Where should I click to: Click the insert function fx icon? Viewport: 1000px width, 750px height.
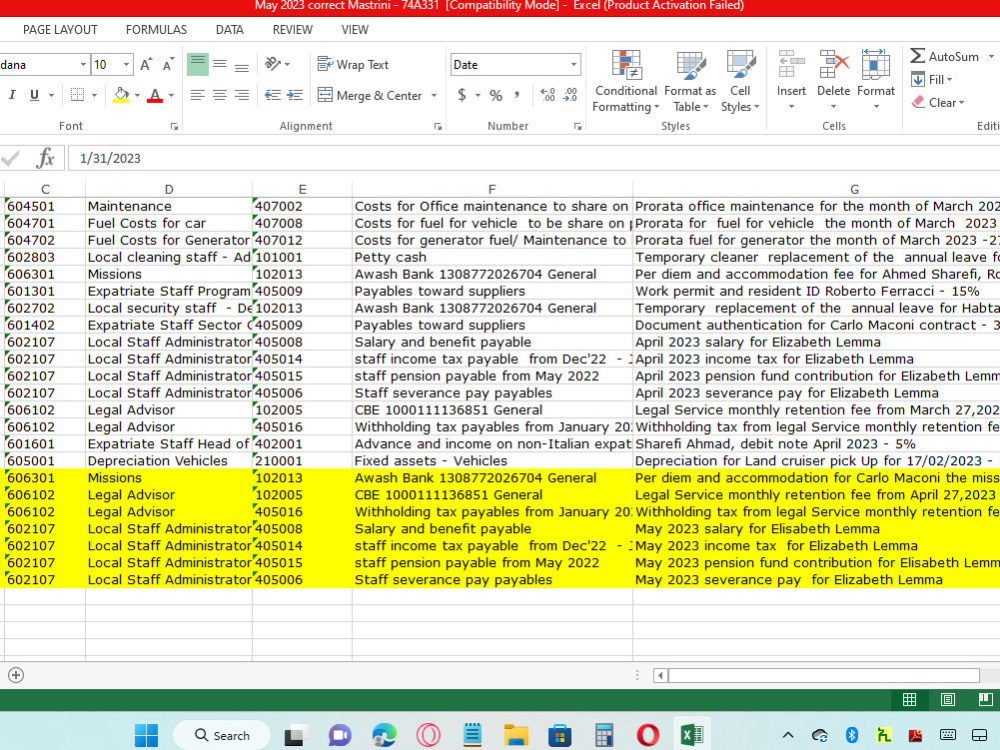coord(45,158)
